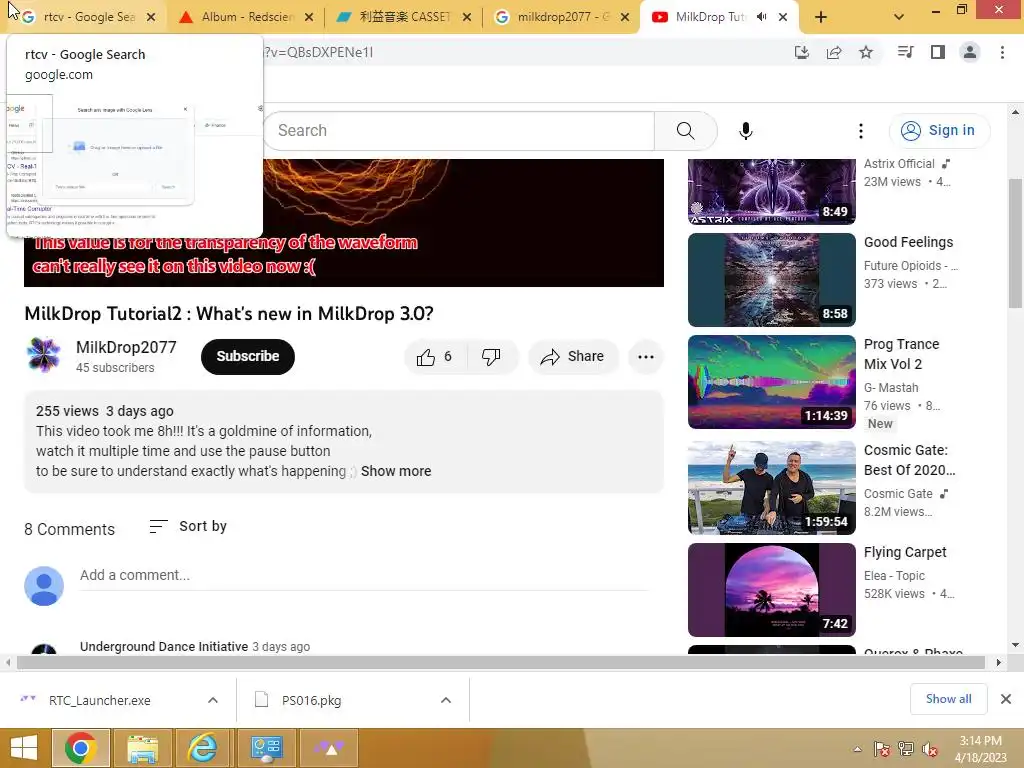Expand the RTC_Launcher.exe download options chevron
Image resolution: width=1024 pixels, height=768 pixels.
[213, 700]
